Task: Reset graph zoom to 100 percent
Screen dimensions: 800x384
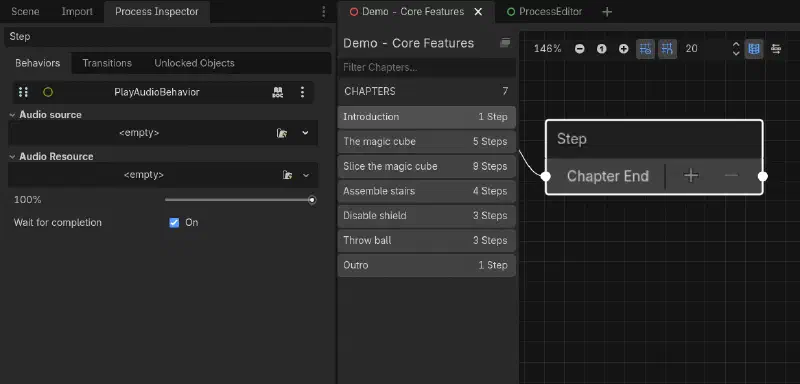Action: coord(602,49)
